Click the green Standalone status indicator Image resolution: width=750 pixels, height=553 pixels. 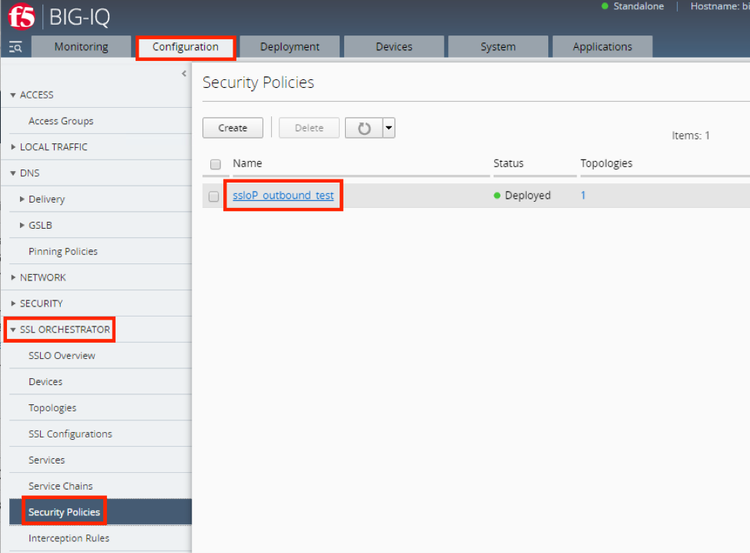605,6
